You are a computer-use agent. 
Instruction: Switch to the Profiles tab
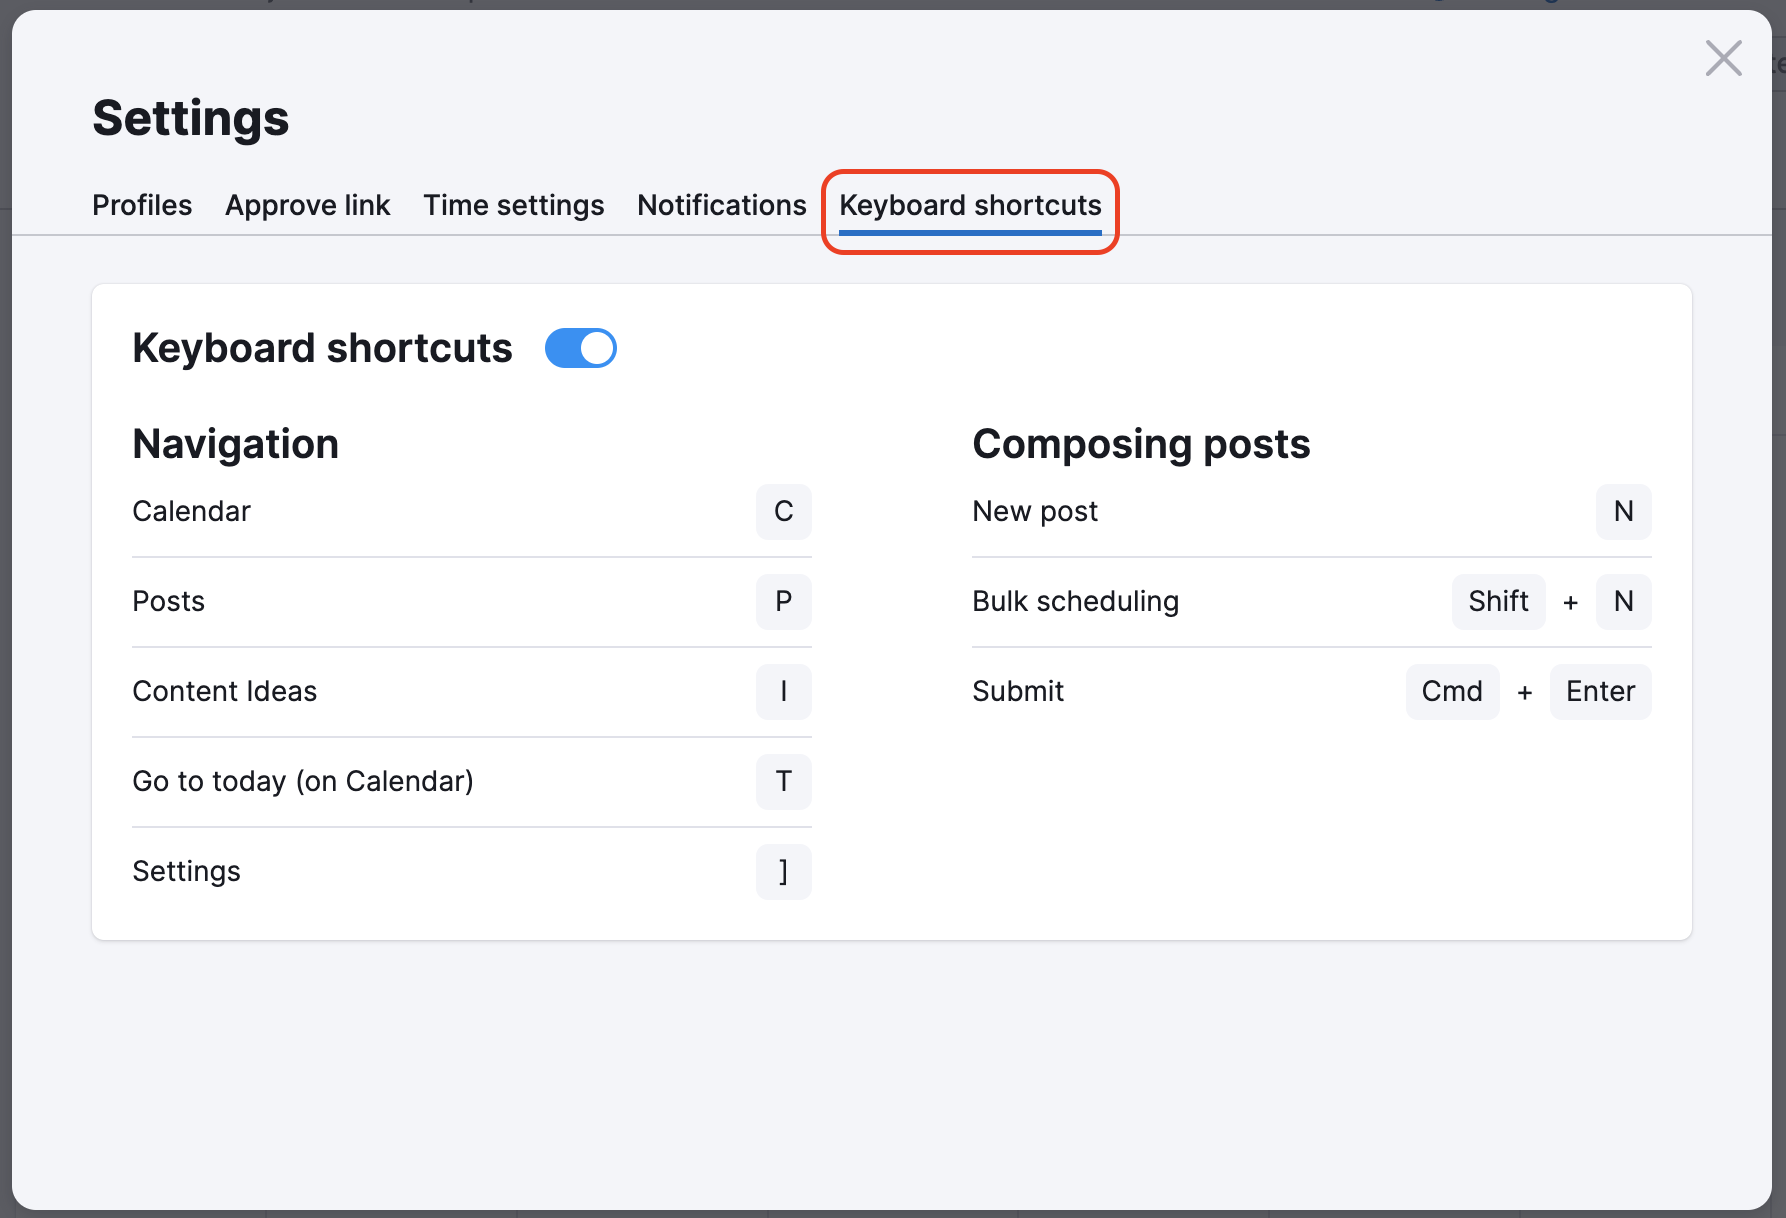141,205
